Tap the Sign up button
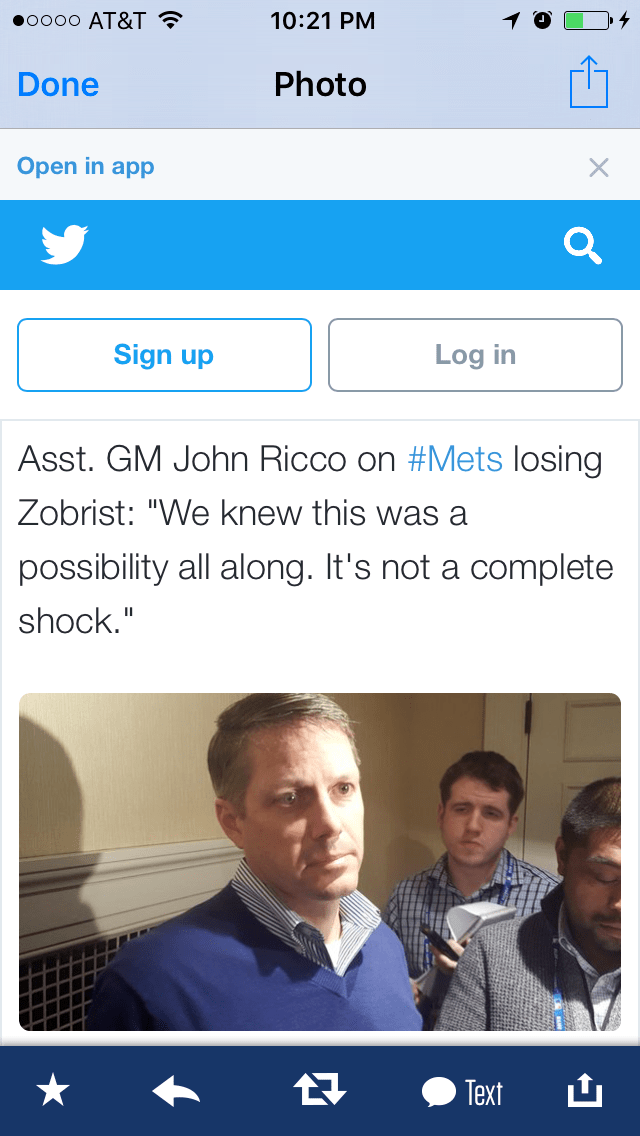 [164, 355]
